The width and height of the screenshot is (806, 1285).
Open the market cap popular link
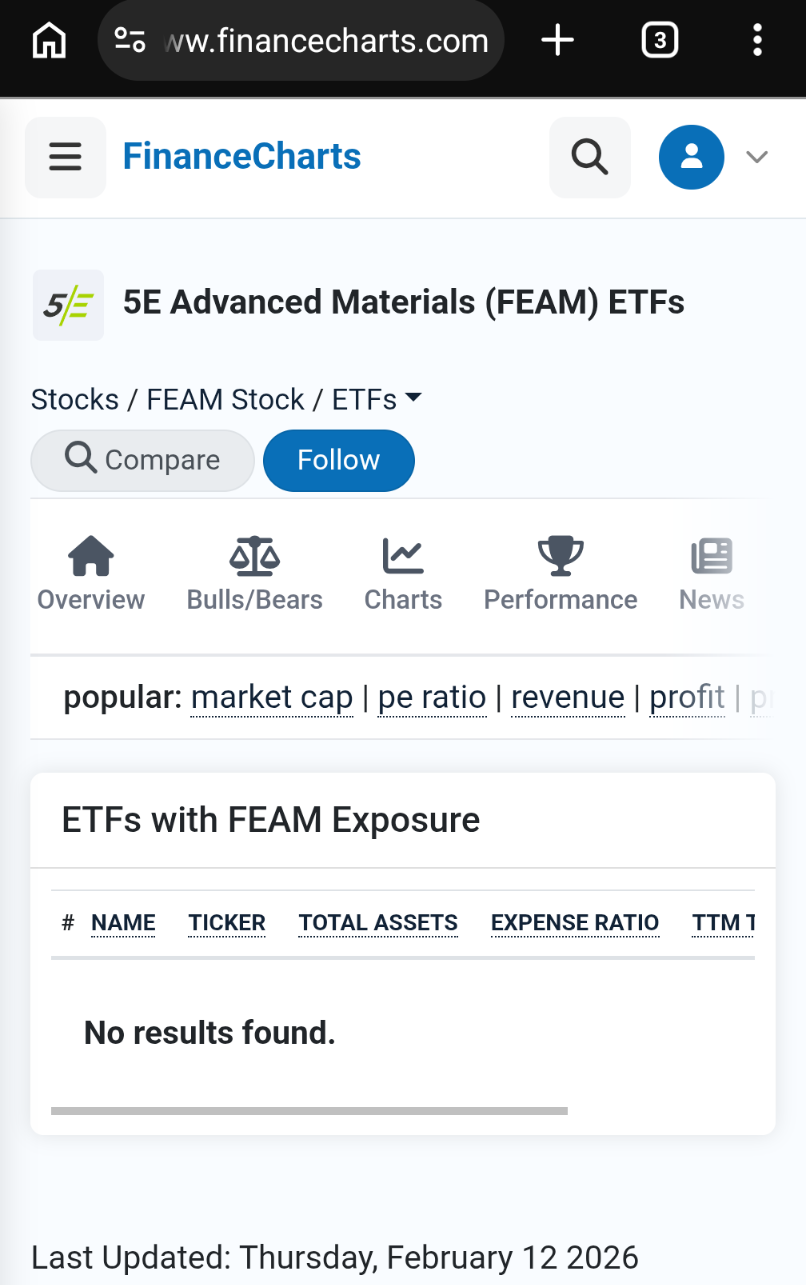coord(271,697)
